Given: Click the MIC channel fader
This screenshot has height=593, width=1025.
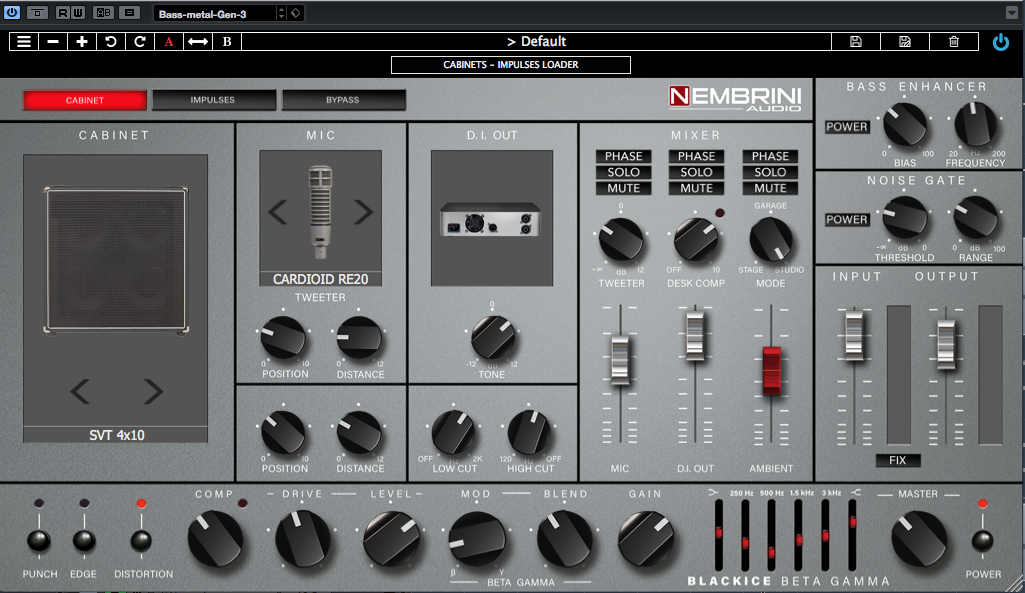Looking at the screenshot, I should tap(620, 358).
